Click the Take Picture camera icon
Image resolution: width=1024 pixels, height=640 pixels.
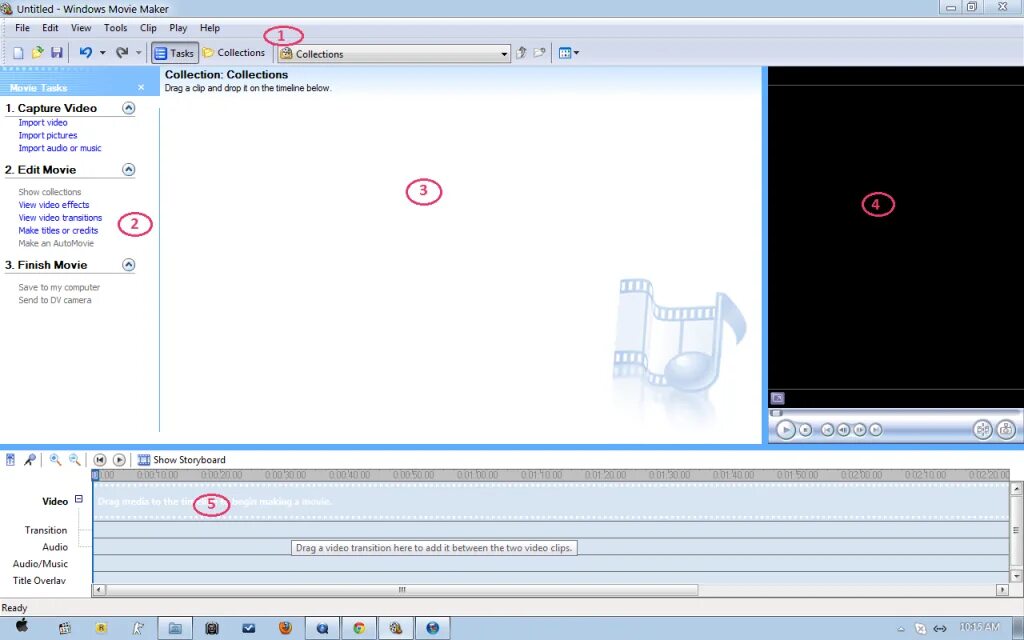pos(1006,430)
